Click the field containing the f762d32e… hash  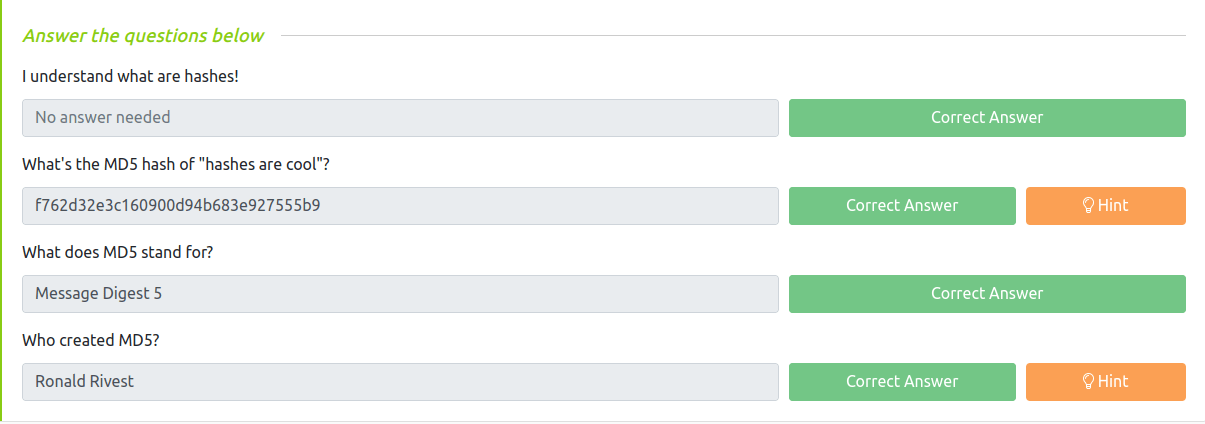400,206
